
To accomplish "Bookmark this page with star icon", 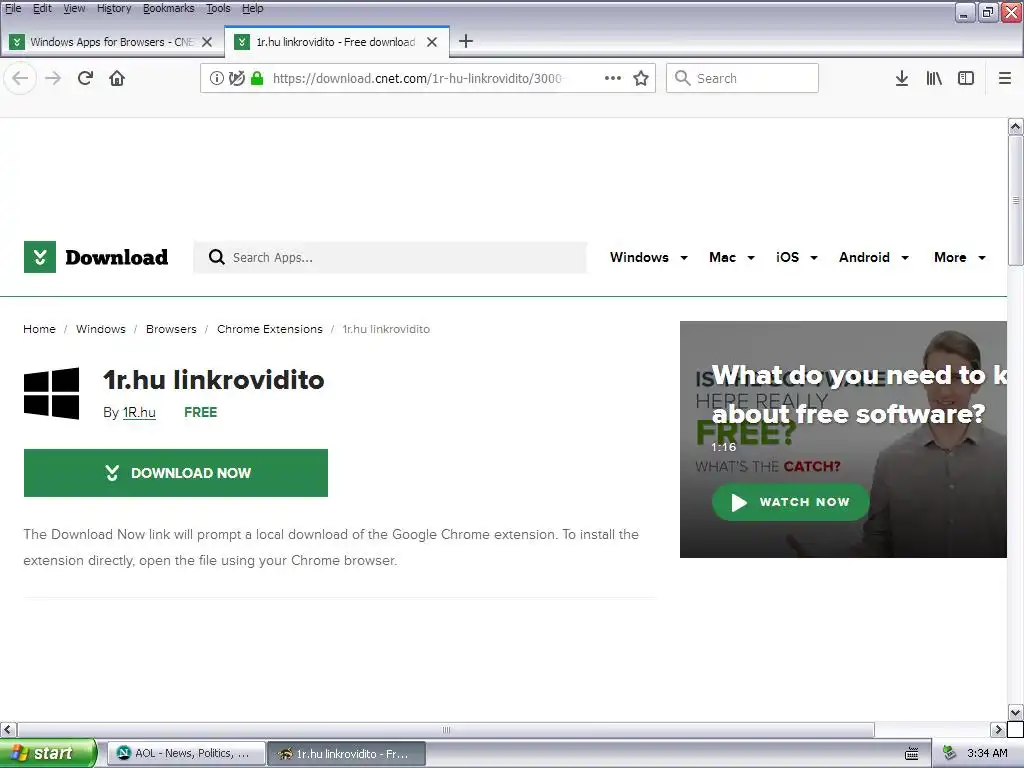I will point(641,78).
